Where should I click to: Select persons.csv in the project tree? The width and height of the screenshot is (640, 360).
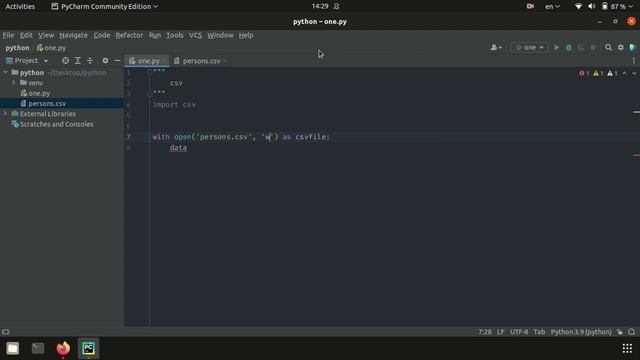(47, 104)
